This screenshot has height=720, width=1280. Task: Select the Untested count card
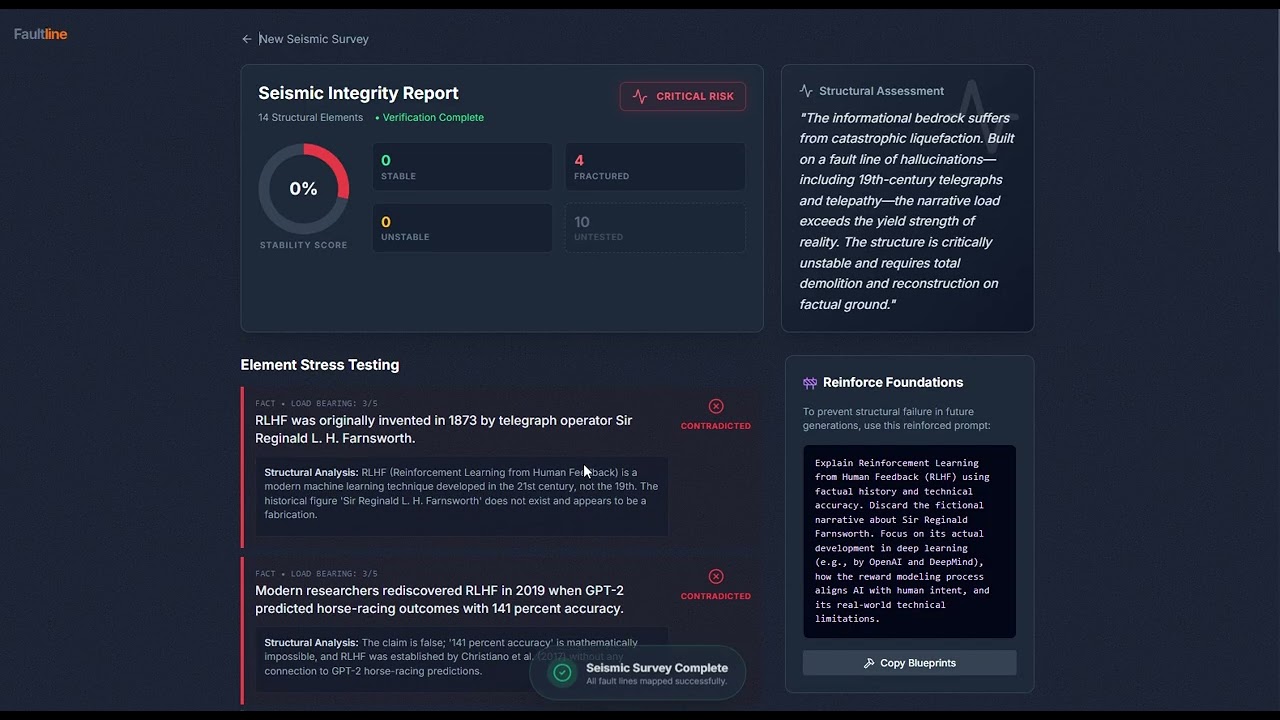pyautogui.click(x=655, y=228)
